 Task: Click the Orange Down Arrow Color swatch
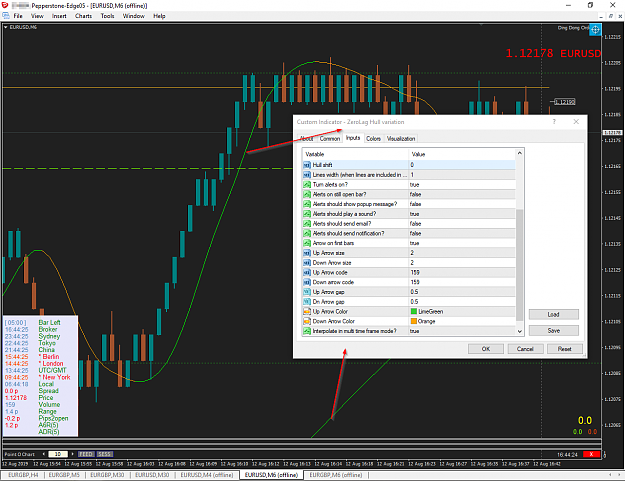[x=414, y=321]
